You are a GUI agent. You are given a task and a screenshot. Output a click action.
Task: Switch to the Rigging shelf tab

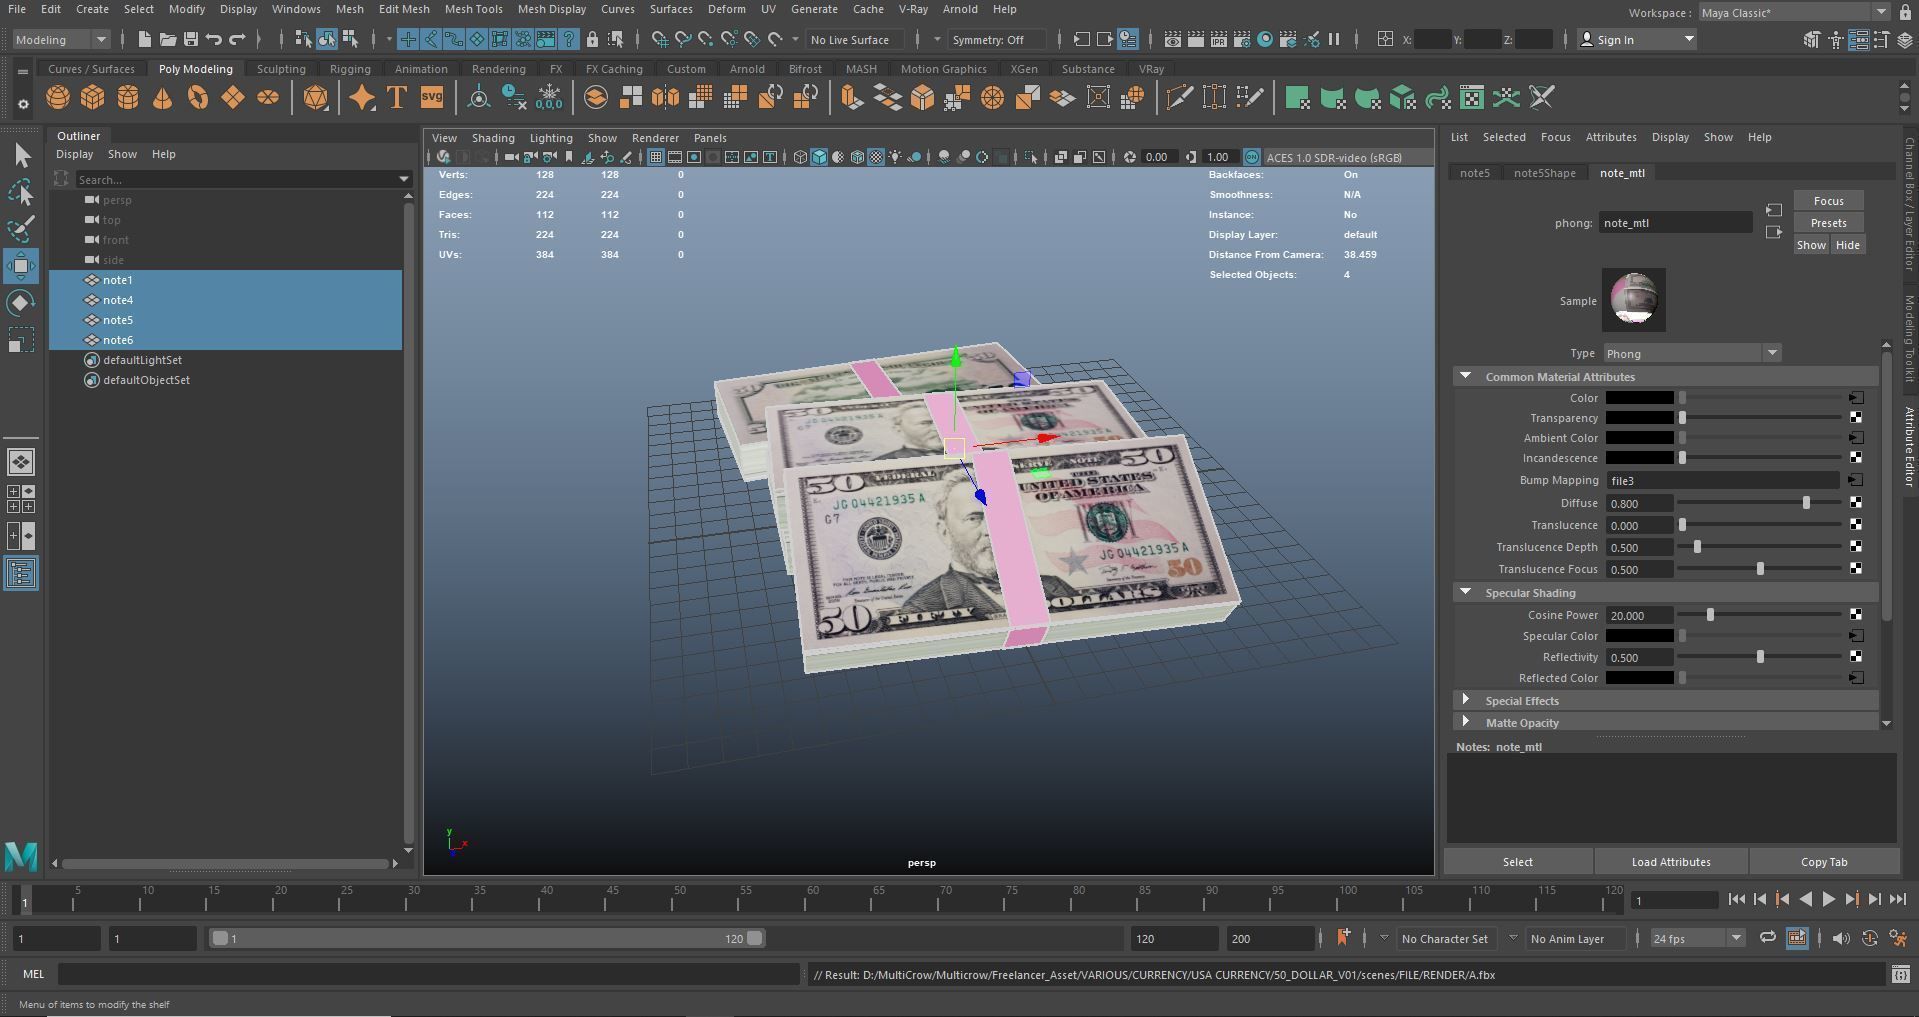click(x=350, y=69)
